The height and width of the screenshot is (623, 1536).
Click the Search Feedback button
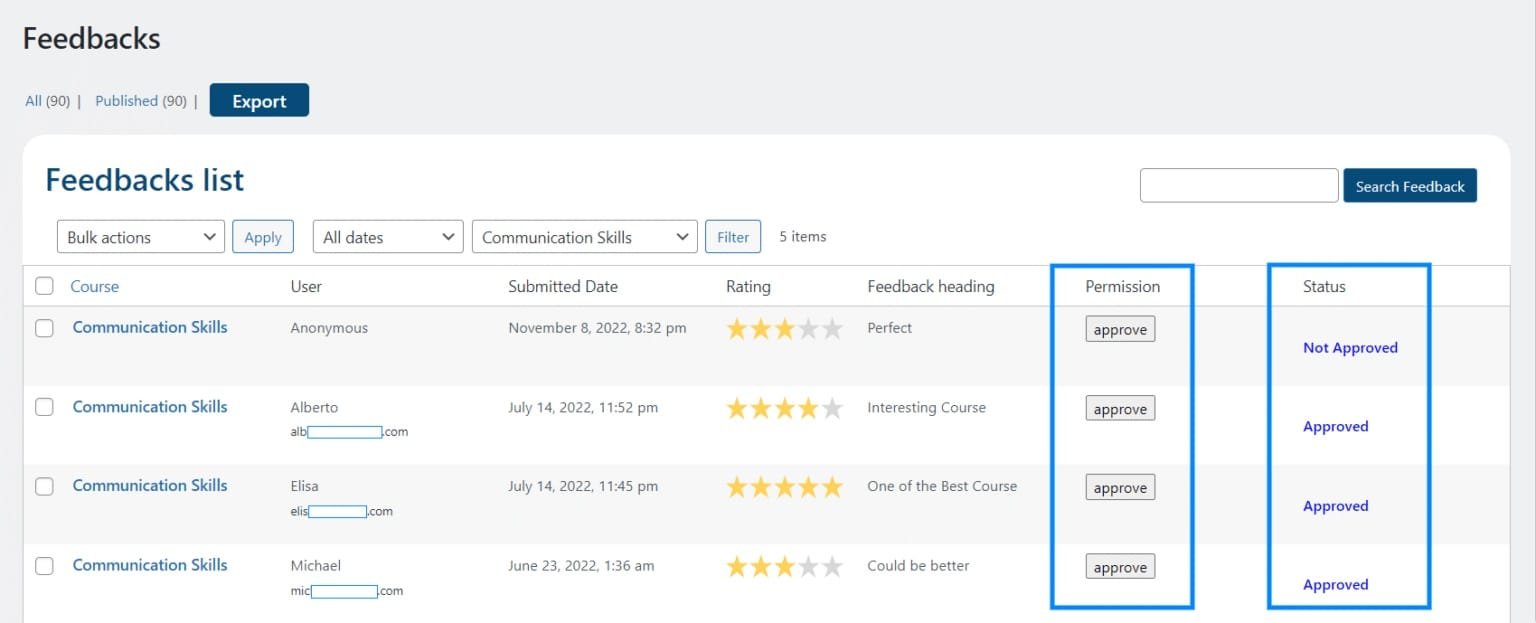[1410, 186]
